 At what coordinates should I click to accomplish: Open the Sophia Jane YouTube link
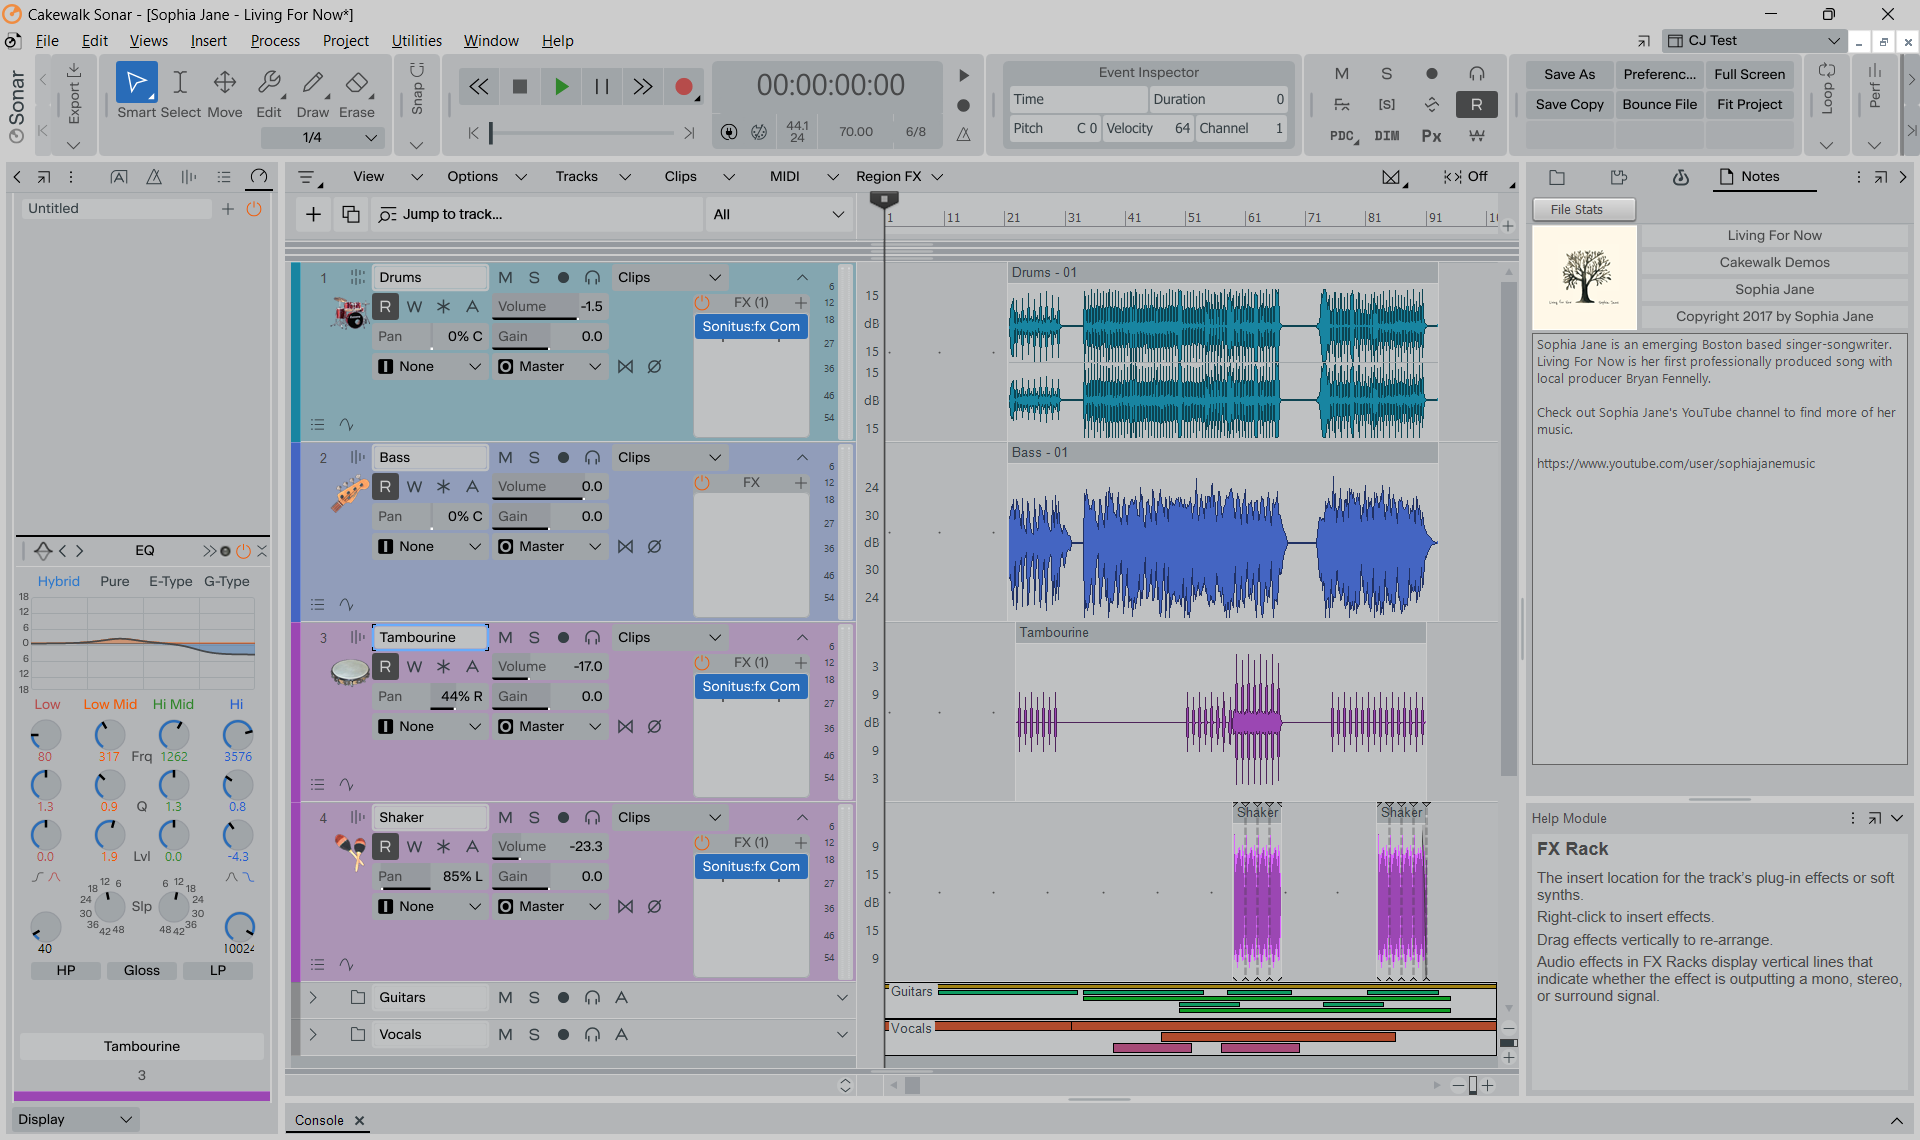(1676, 463)
